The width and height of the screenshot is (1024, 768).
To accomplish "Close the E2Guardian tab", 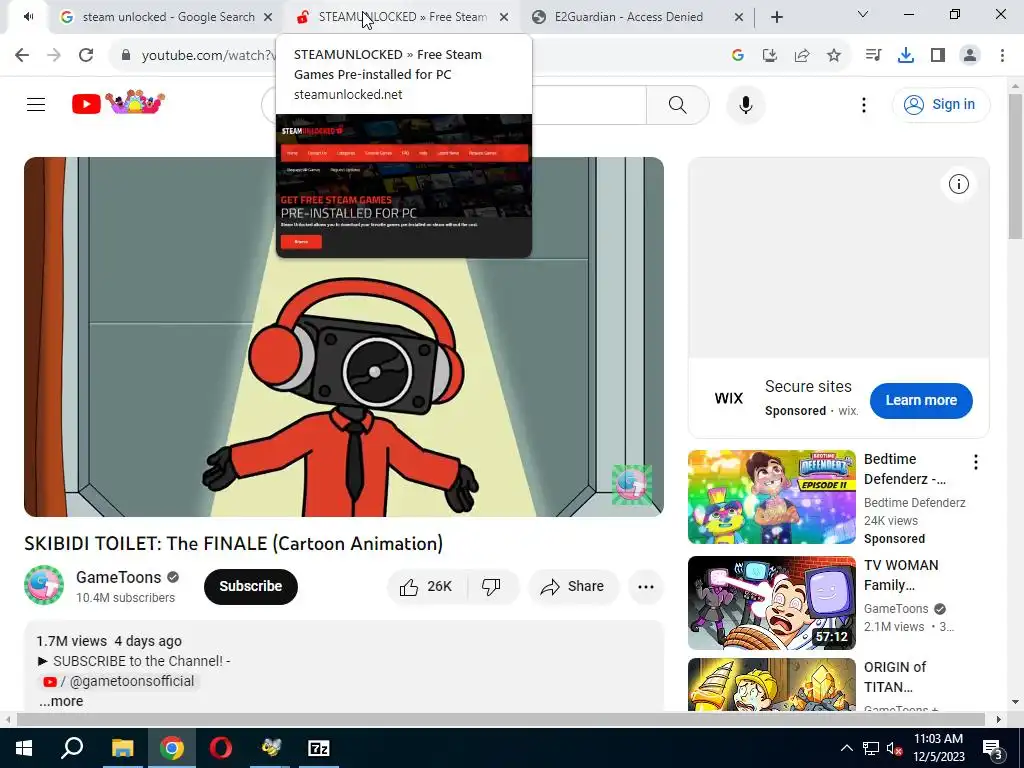I will tap(739, 18).
